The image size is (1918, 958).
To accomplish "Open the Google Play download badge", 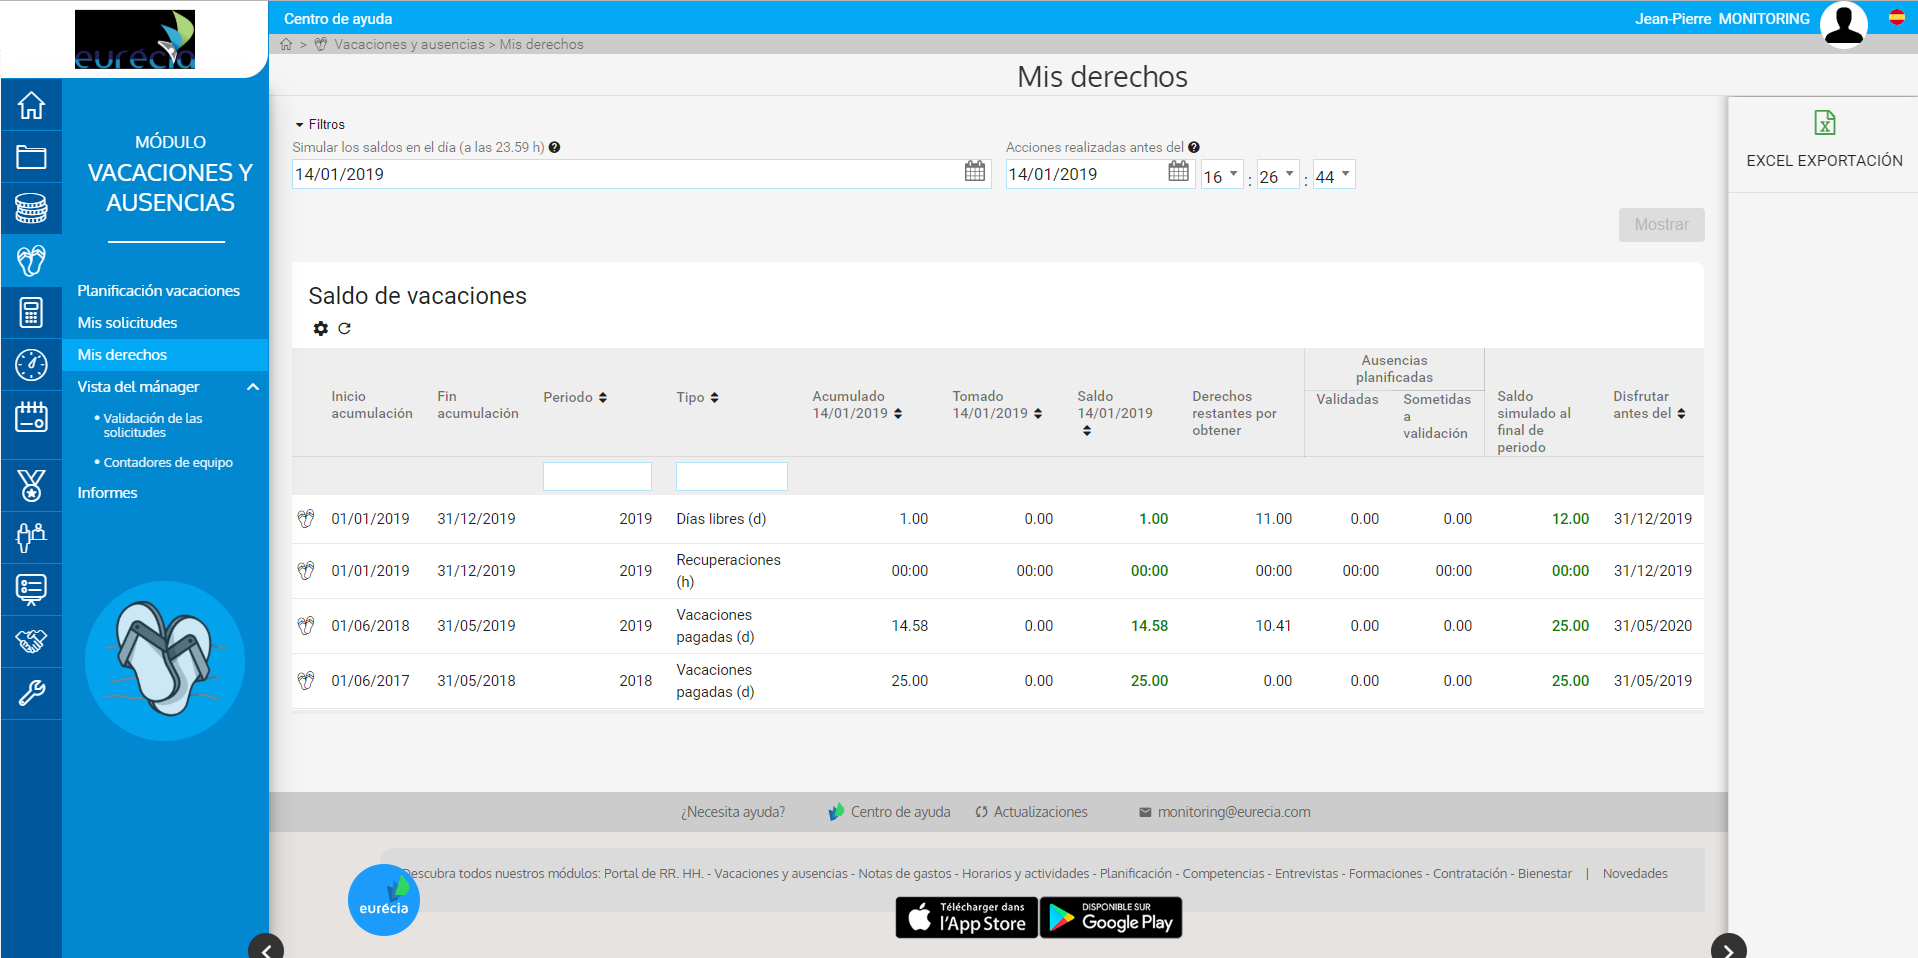I will click(1111, 917).
